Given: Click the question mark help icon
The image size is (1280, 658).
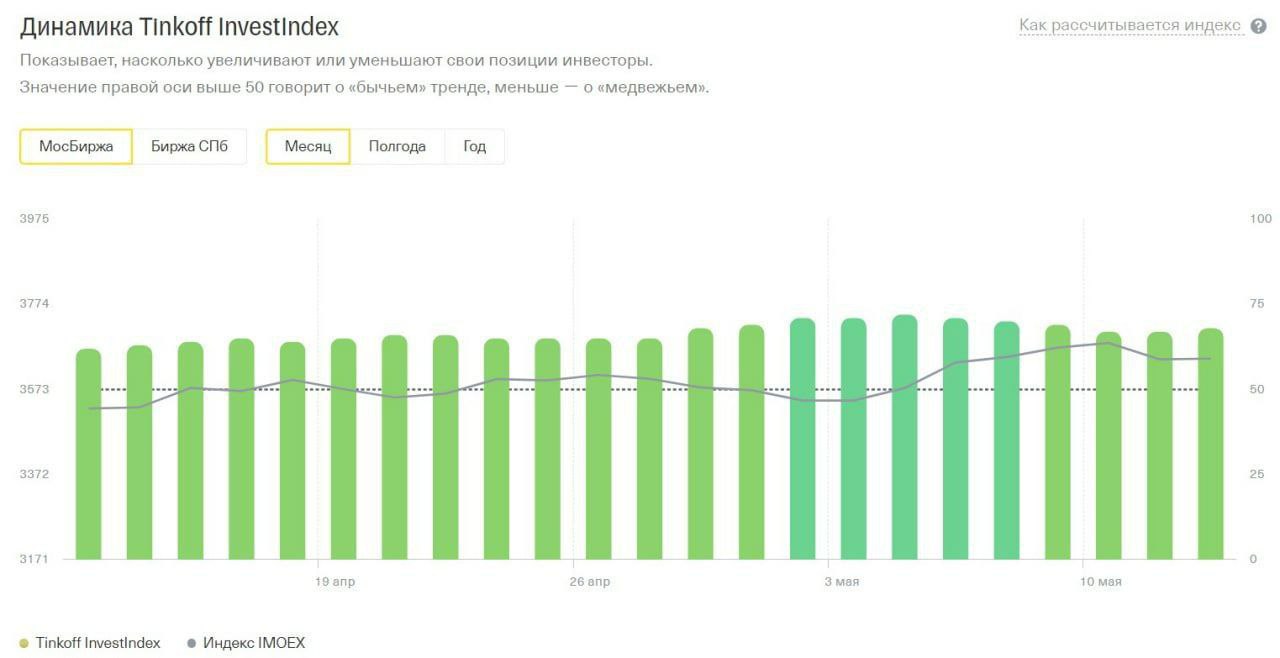Looking at the screenshot, I should click(1258, 26).
